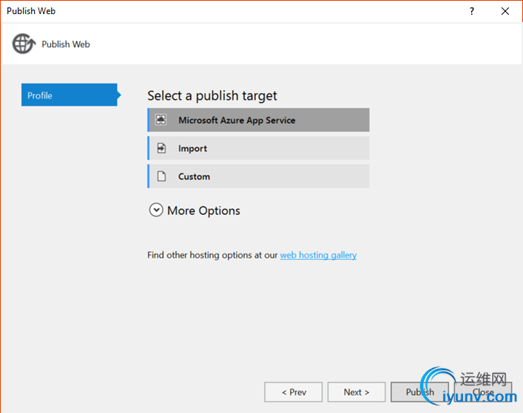Click the < Prev button

293,392
